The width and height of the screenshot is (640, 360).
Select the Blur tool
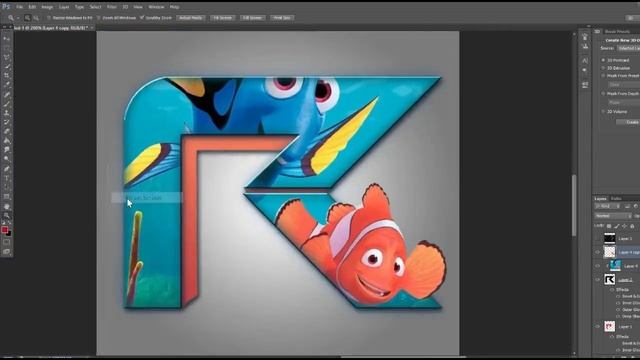(x=7, y=150)
